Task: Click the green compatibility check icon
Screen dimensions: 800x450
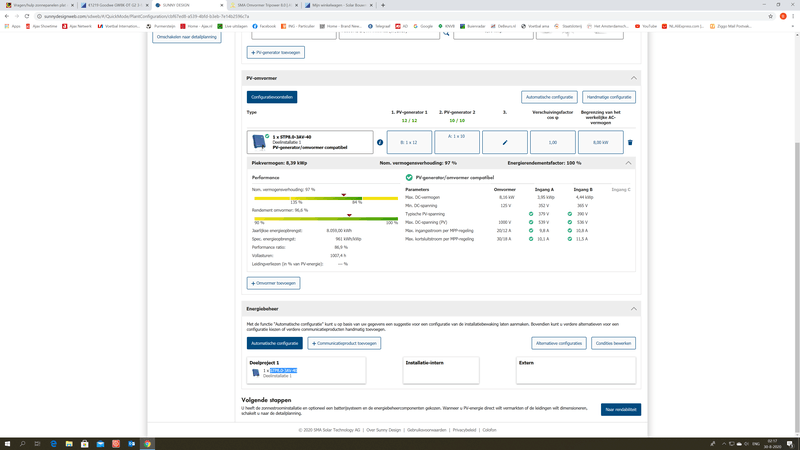Action: [x=409, y=178]
